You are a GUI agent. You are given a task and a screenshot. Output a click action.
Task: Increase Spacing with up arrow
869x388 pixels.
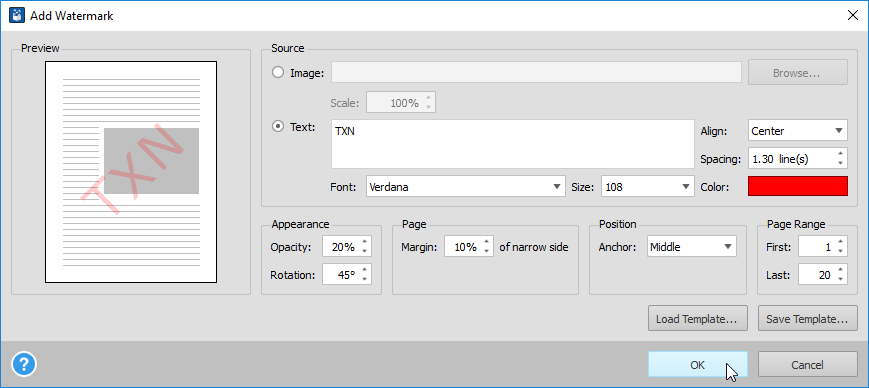click(x=841, y=154)
